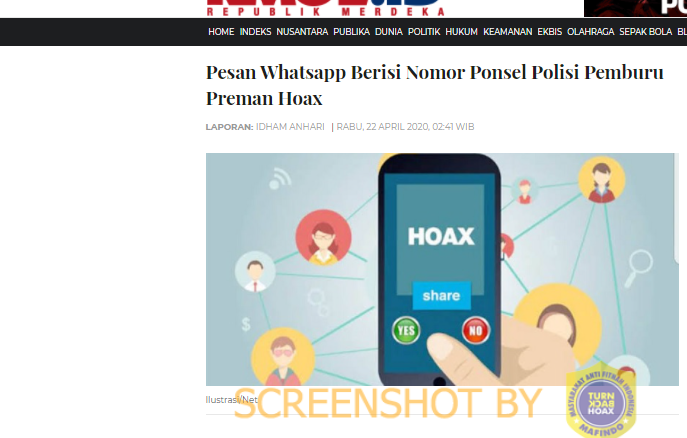Select the DUNIA navigation item
This screenshot has width=687, height=438.
(x=389, y=32)
